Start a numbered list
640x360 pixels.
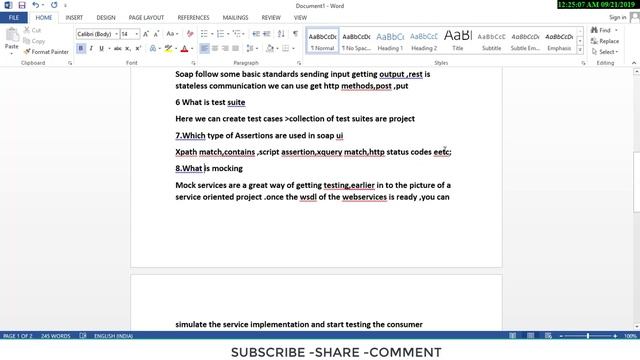point(220,34)
